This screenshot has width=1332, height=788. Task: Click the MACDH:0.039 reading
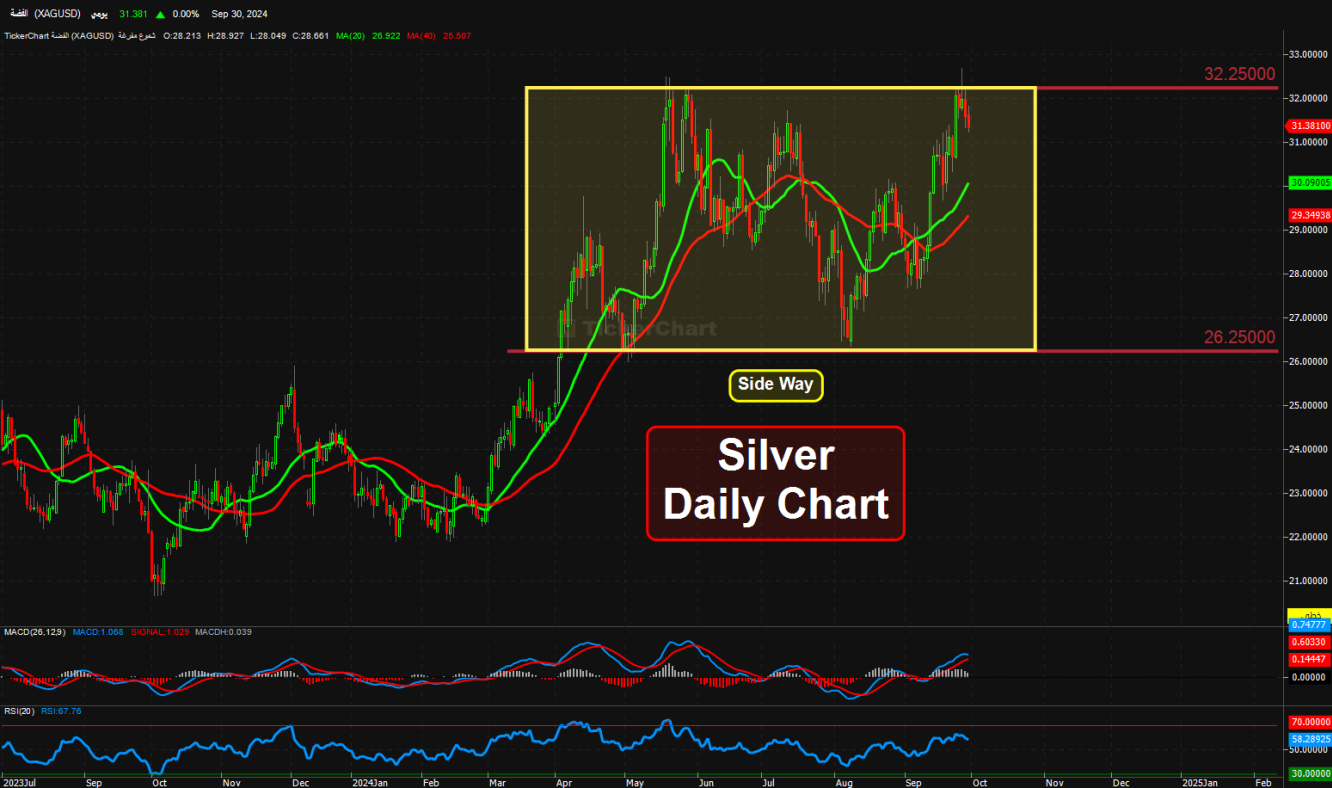(223, 632)
